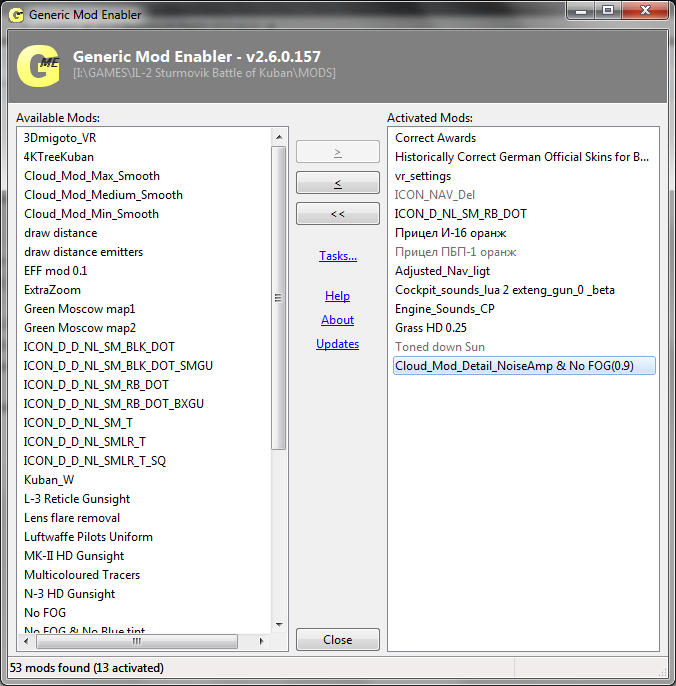Select 'Grass HD 0.25' activated mod

431,328
